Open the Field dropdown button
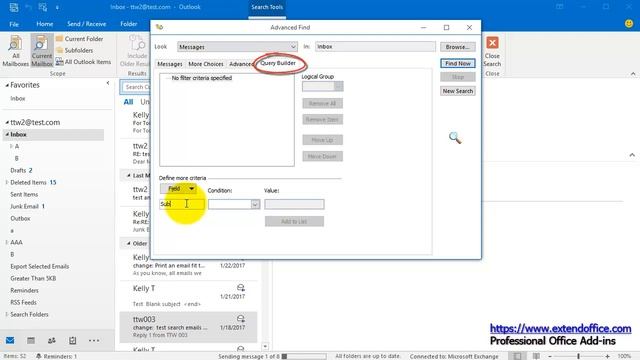The height and width of the screenshot is (360, 640). click(178, 189)
